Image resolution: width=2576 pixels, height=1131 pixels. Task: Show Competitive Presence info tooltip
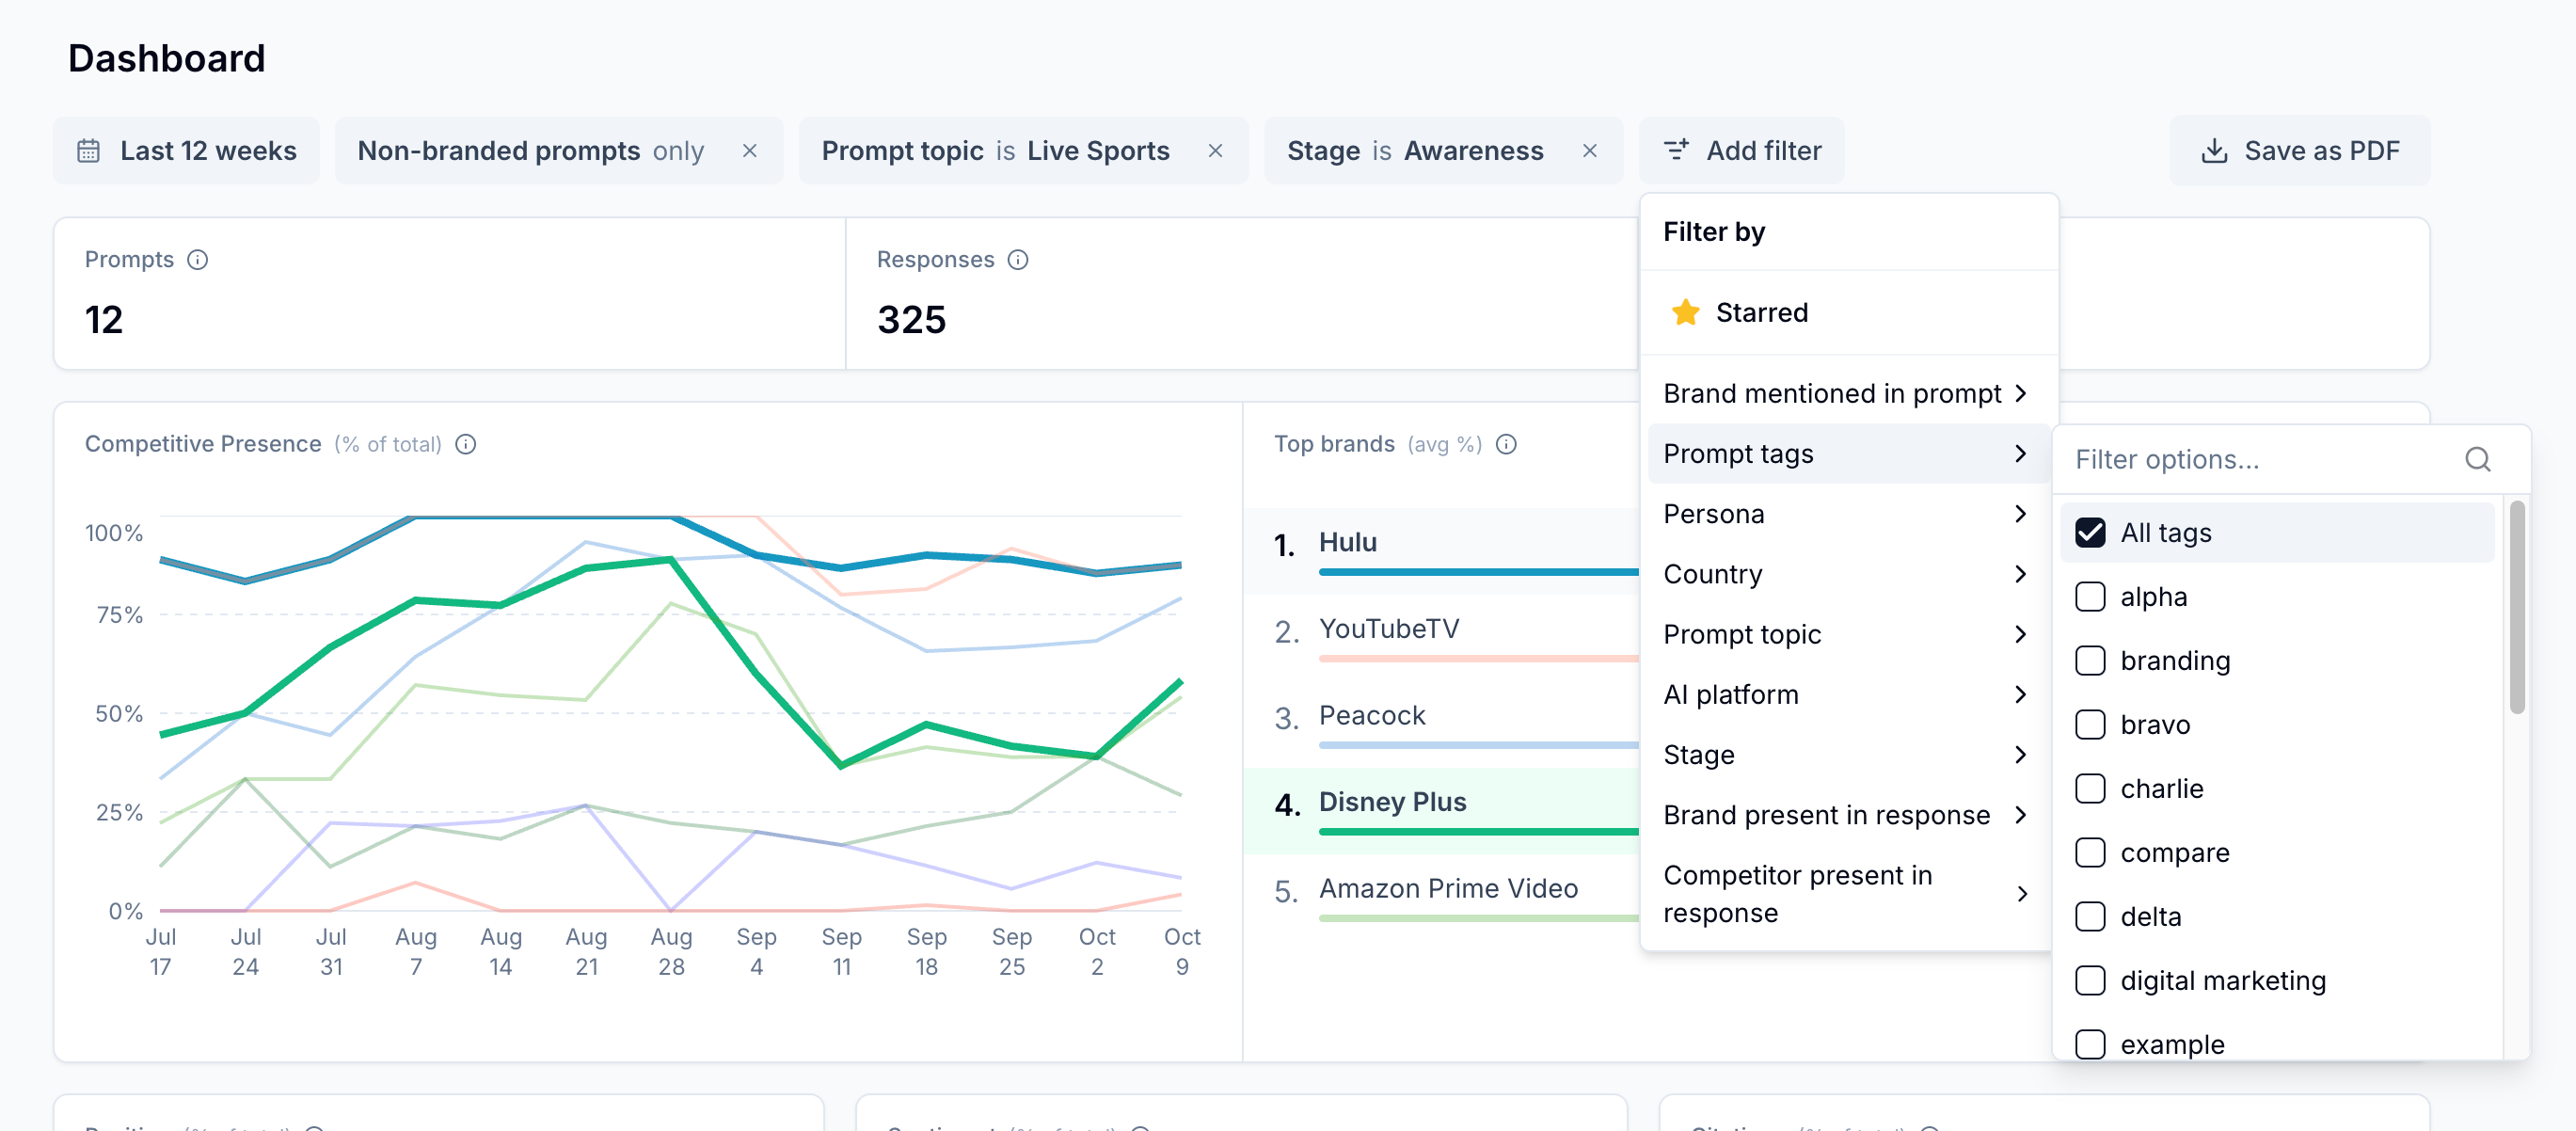[x=466, y=444]
